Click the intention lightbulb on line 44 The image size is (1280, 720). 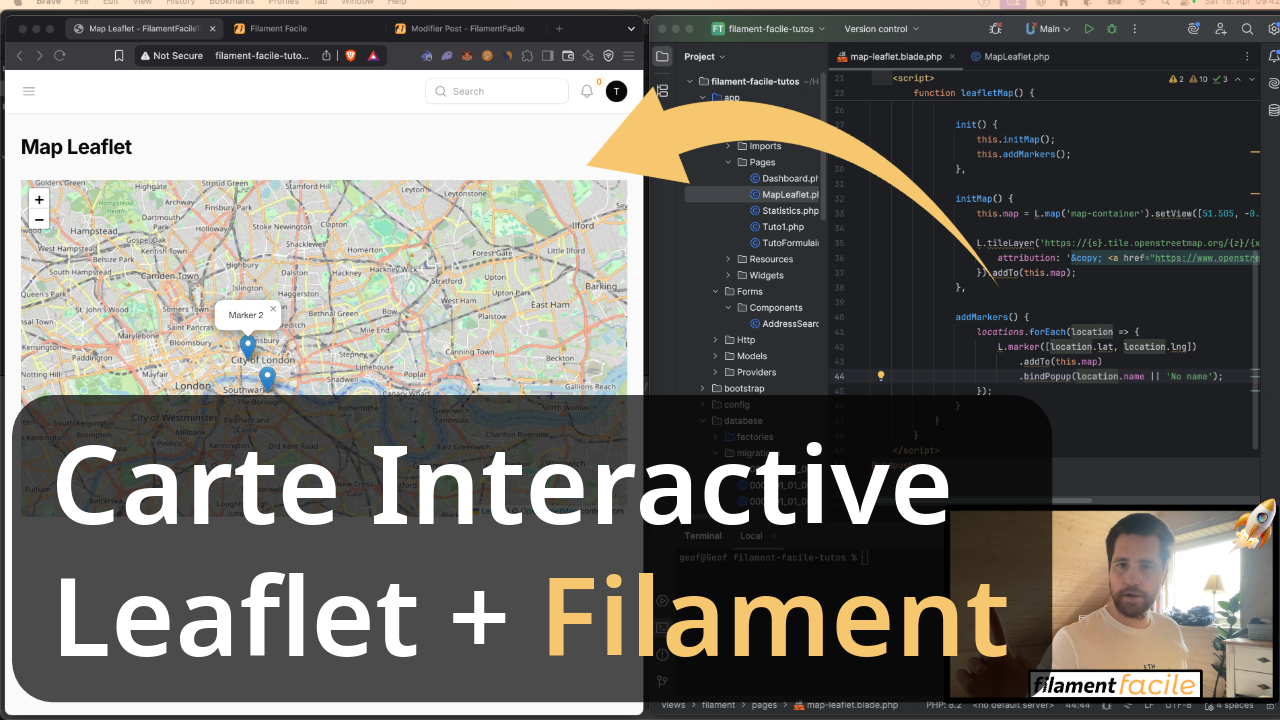[x=881, y=377]
